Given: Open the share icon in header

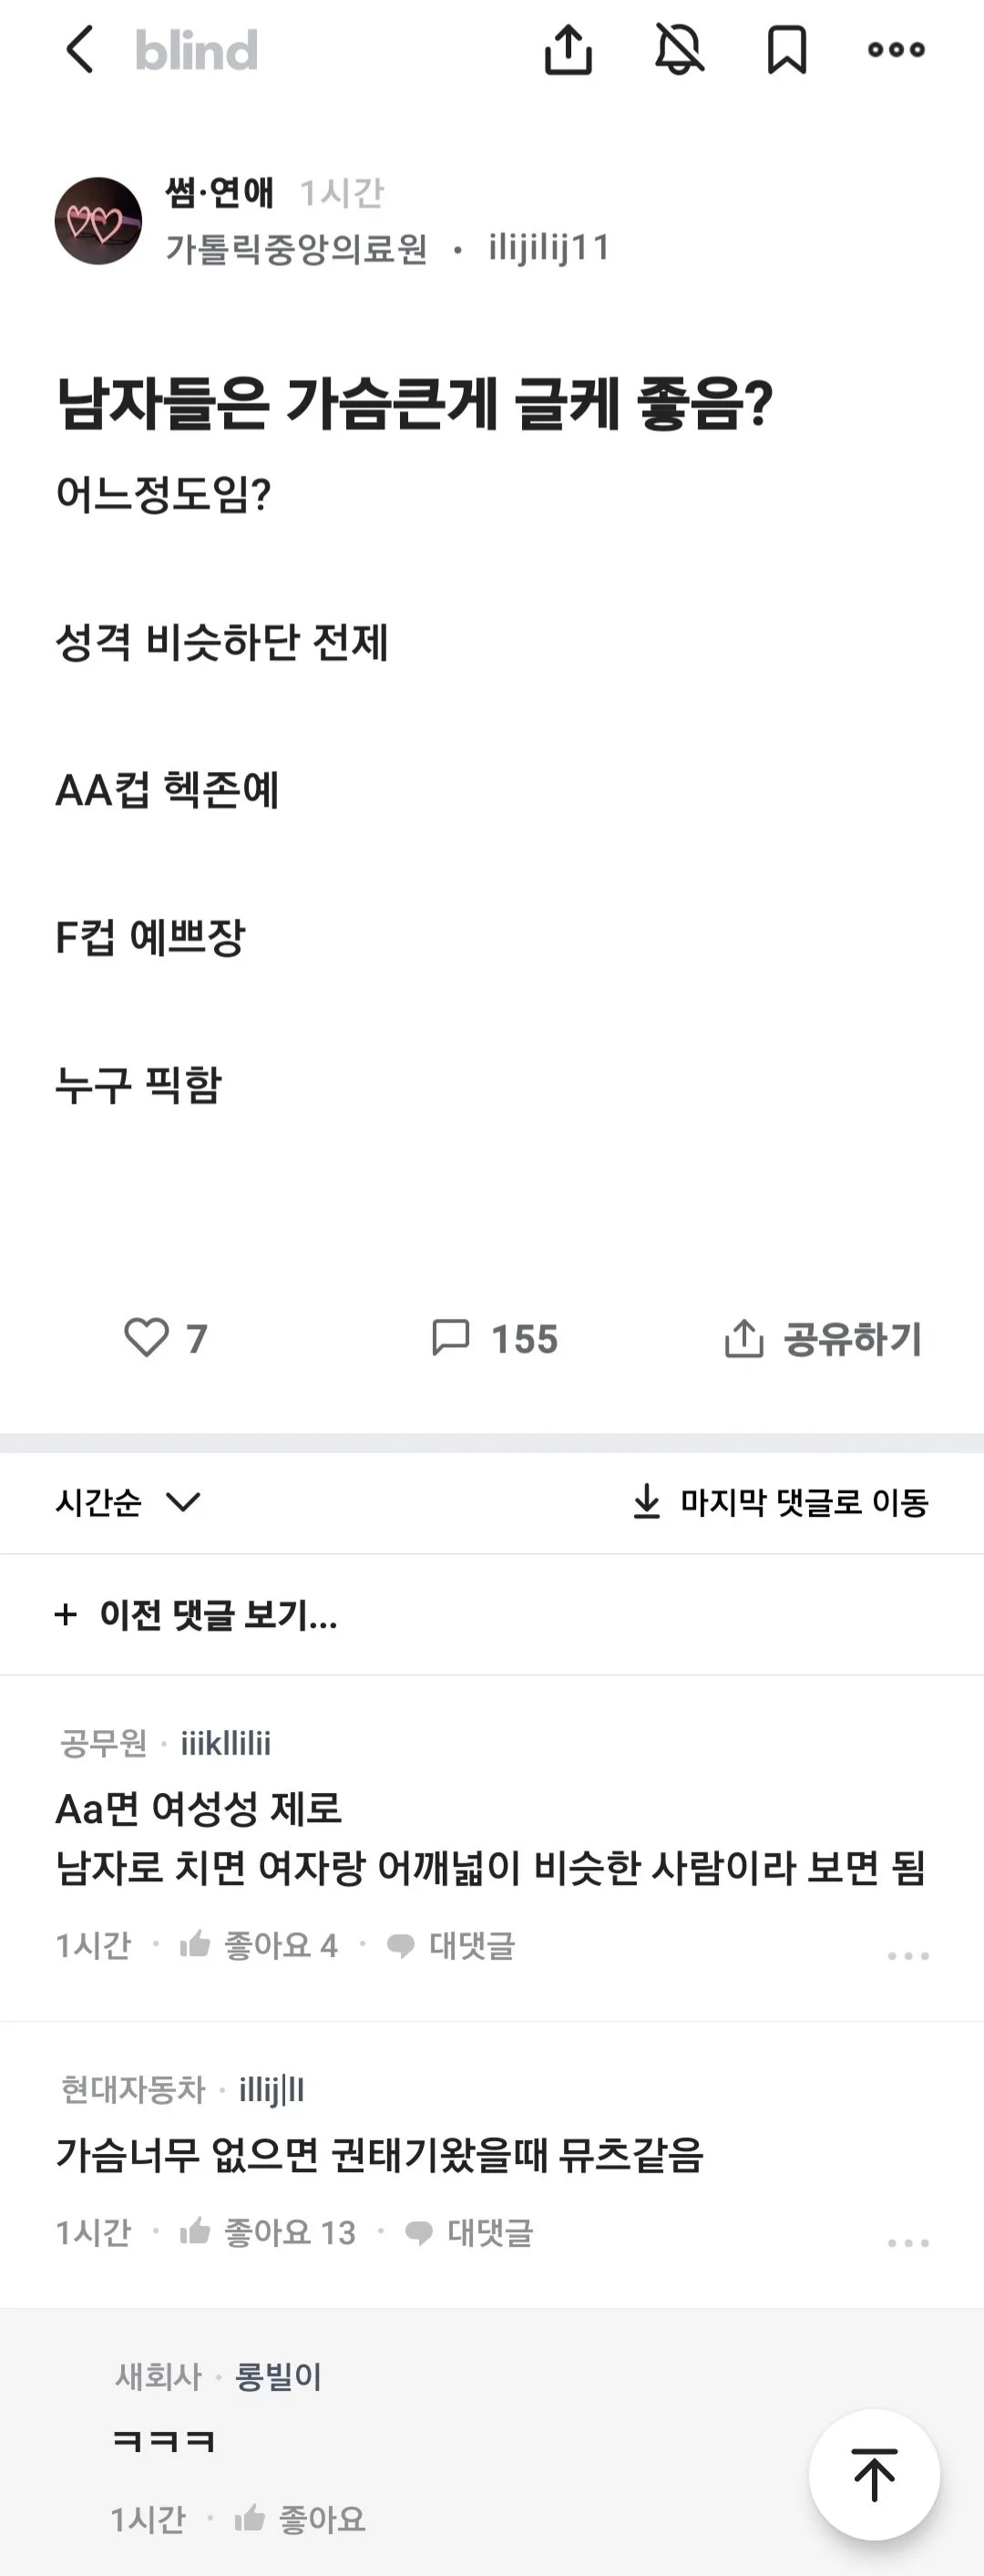Looking at the screenshot, I should (x=568, y=50).
